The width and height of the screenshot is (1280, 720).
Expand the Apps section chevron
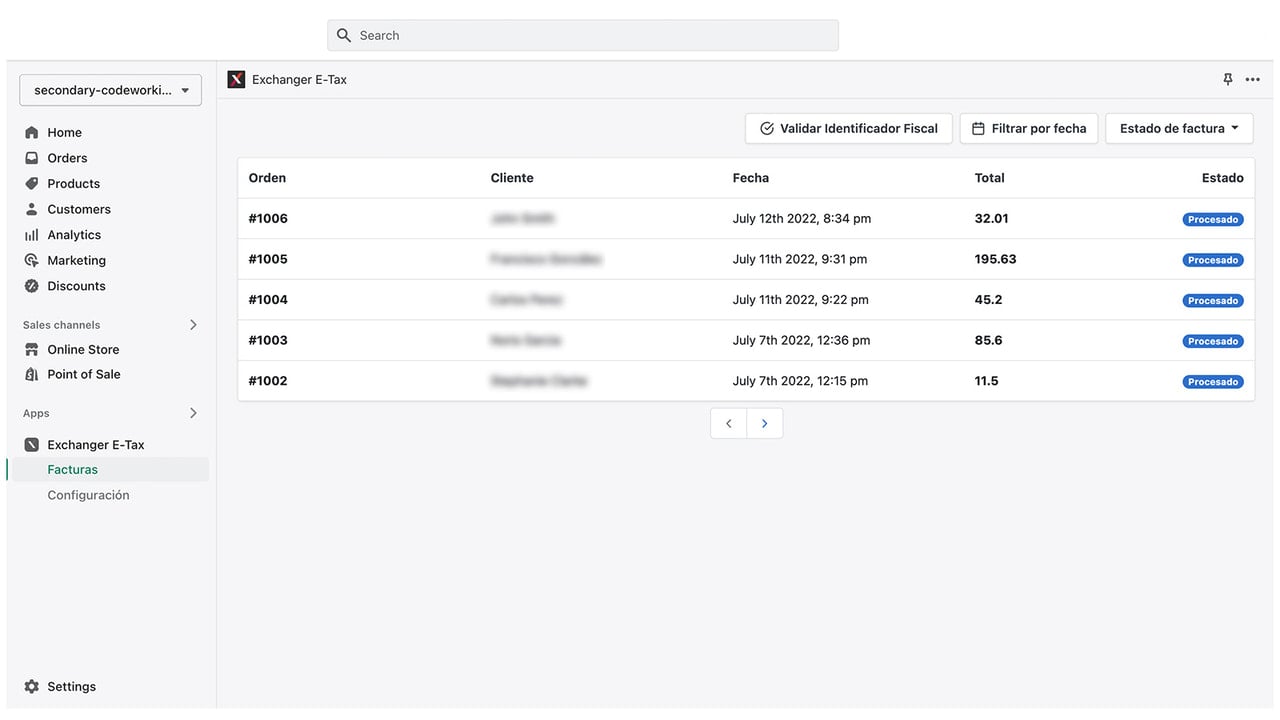click(x=193, y=413)
